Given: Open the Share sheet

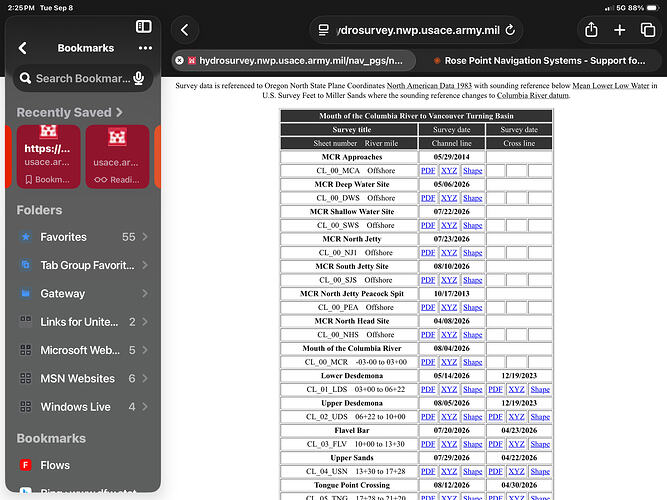Looking at the screenshot, I should [x=591, y=30].
